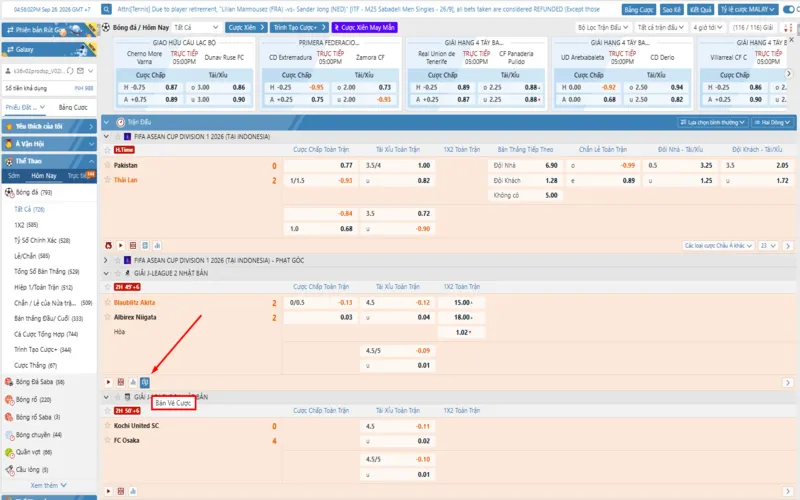800x500 pixels.
Task: Open Lựa chọn bình thường sort dropdown
Action: 713,122
